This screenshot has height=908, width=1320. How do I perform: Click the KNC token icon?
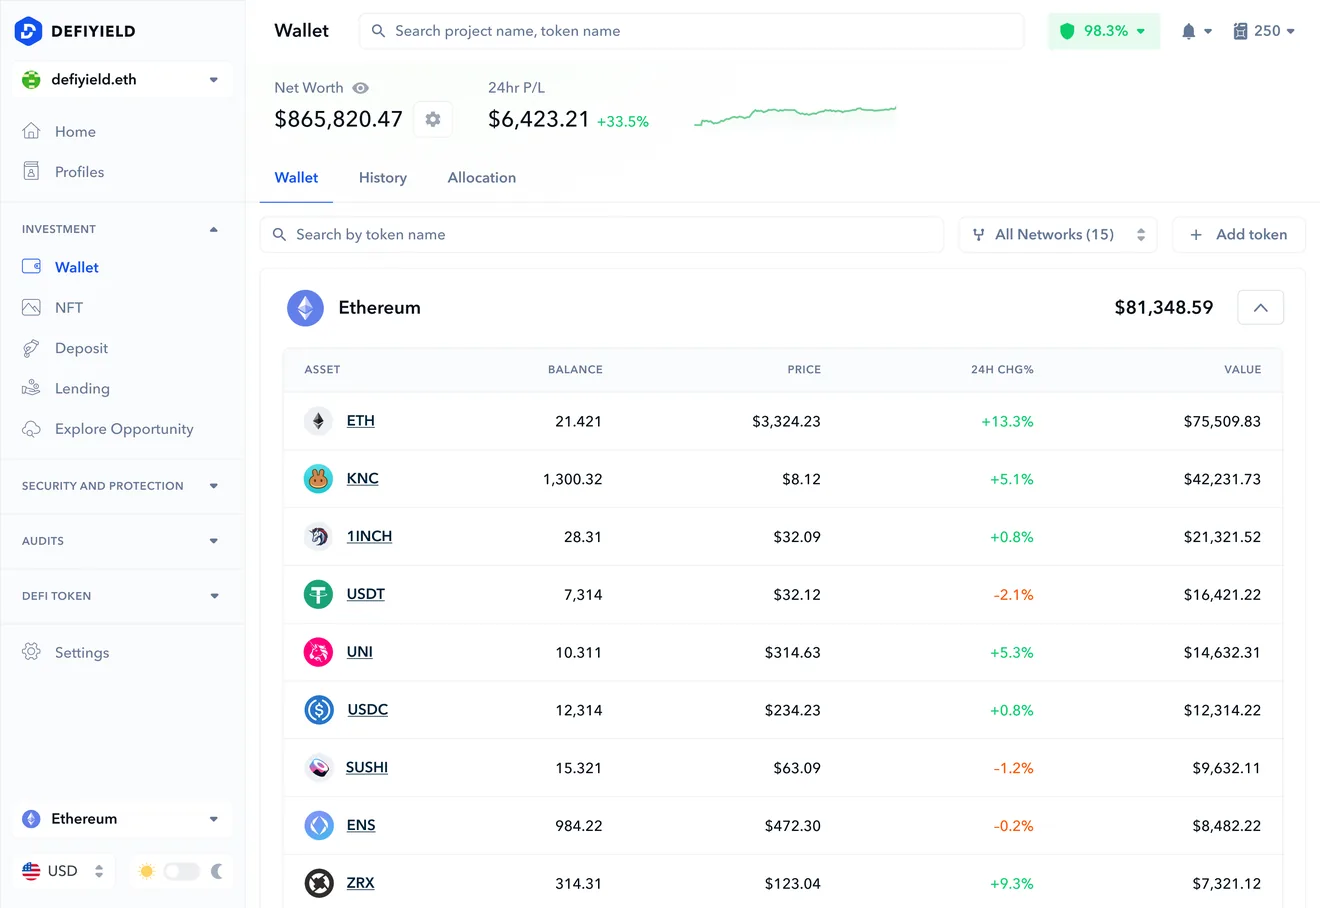[318, 479]
